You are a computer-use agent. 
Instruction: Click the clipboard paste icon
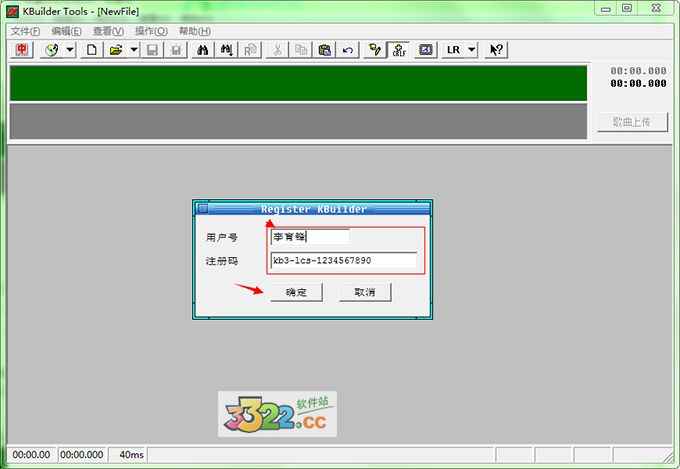coord(324,50)
